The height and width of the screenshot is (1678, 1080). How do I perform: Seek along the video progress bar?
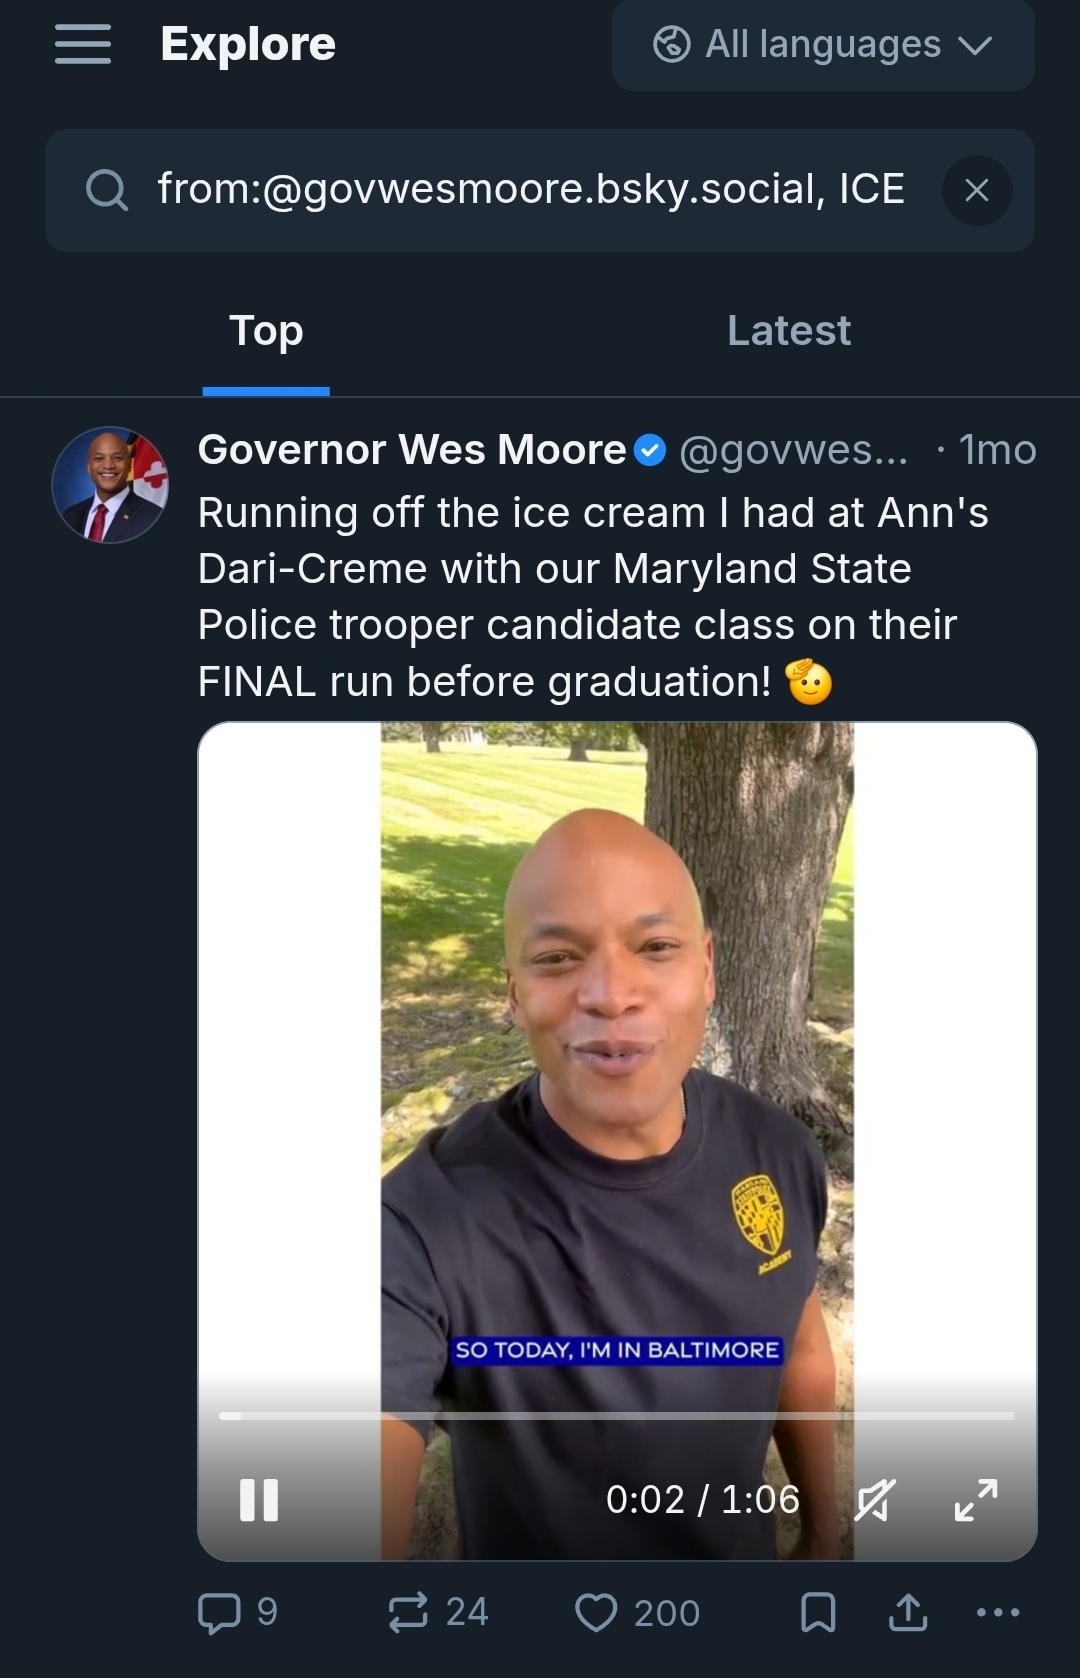point(616,1416)
